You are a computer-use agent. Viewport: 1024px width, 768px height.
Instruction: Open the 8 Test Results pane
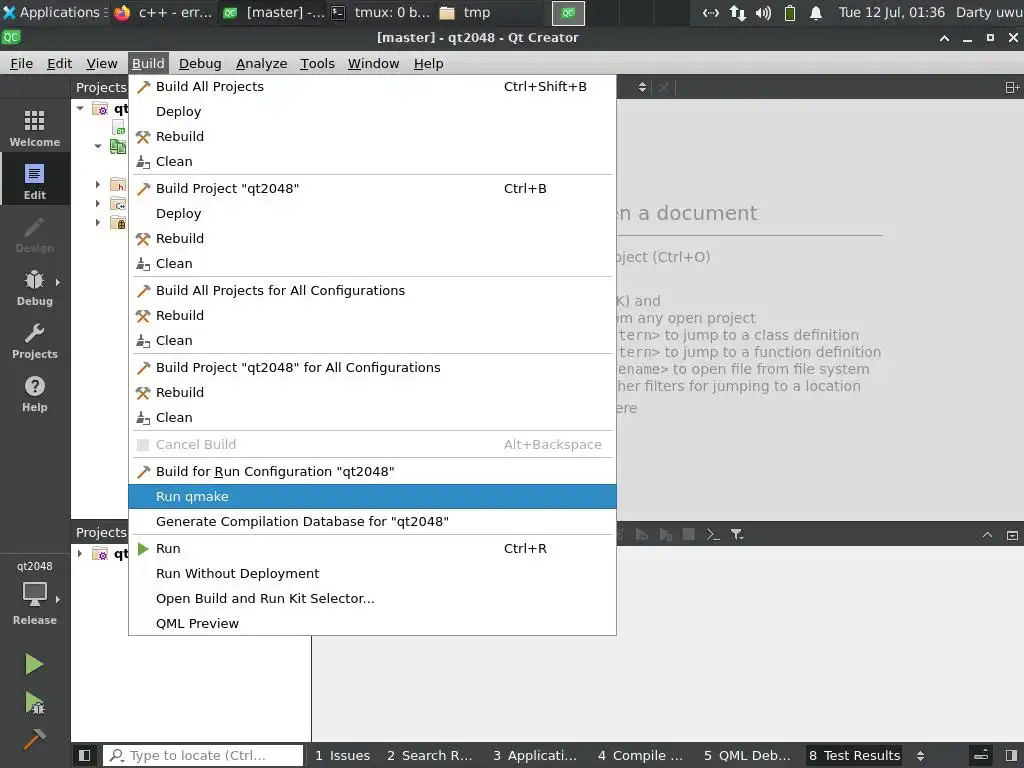tap(854, 756)
